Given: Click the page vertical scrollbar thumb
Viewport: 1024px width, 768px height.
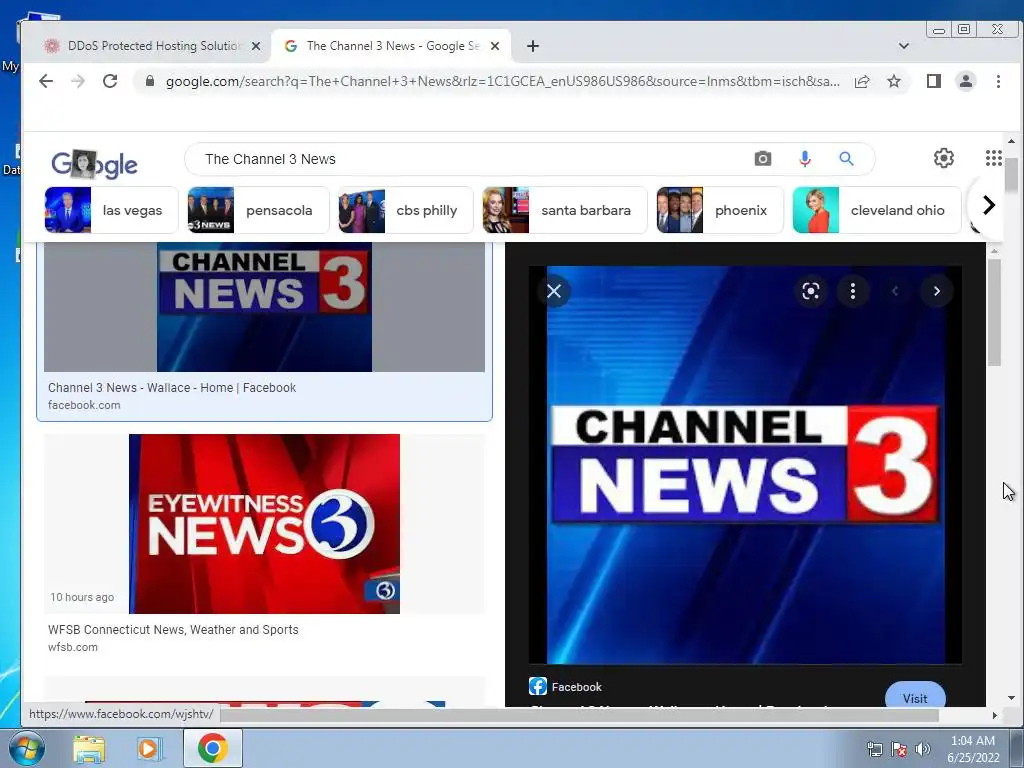Looking at the screenshot, I should 1011,174.
